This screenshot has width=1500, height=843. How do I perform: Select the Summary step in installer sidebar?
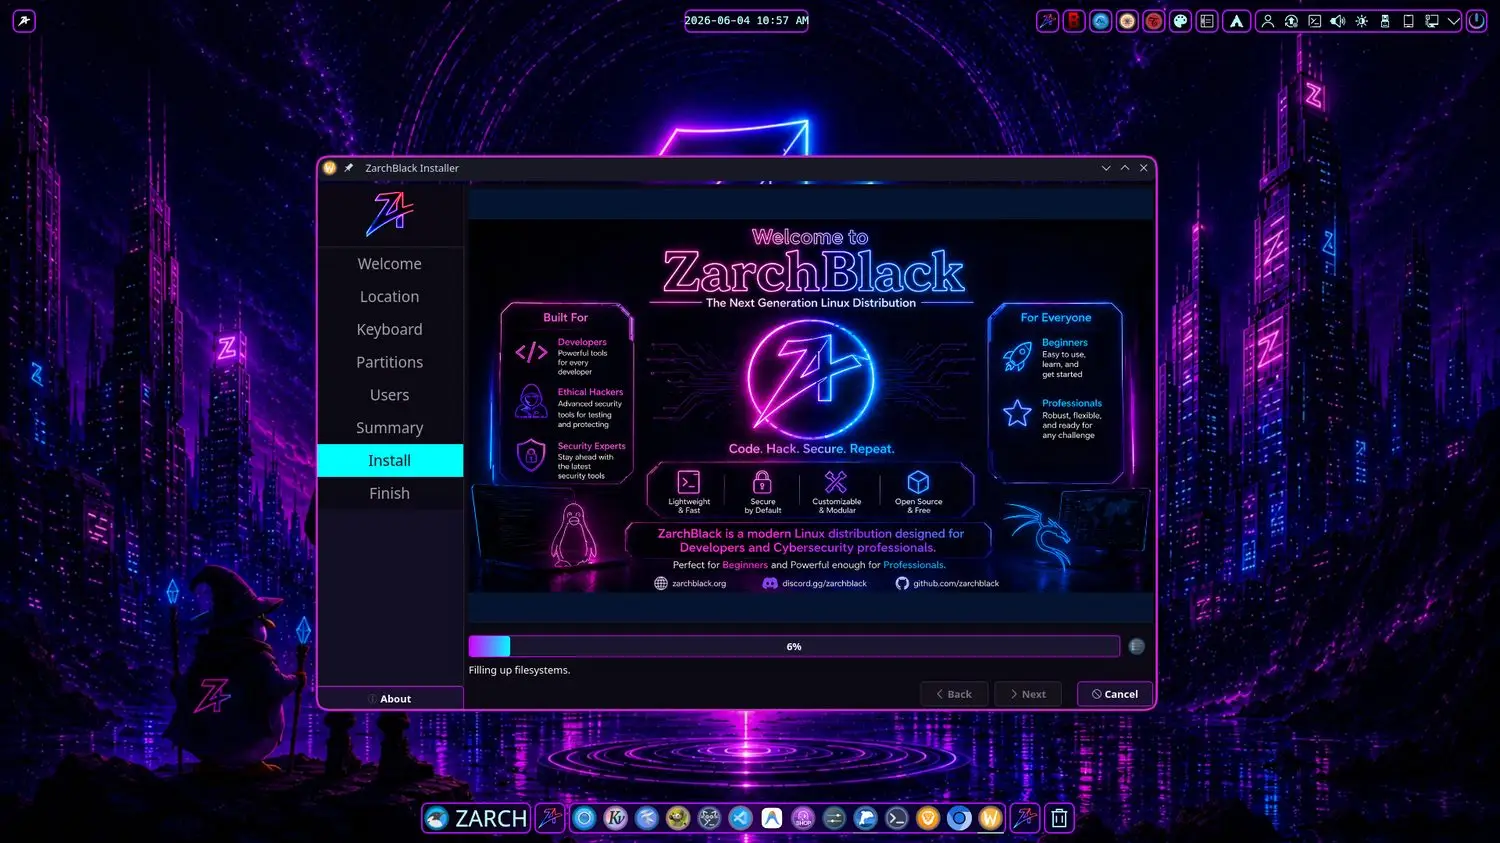(x=390, y=428)
